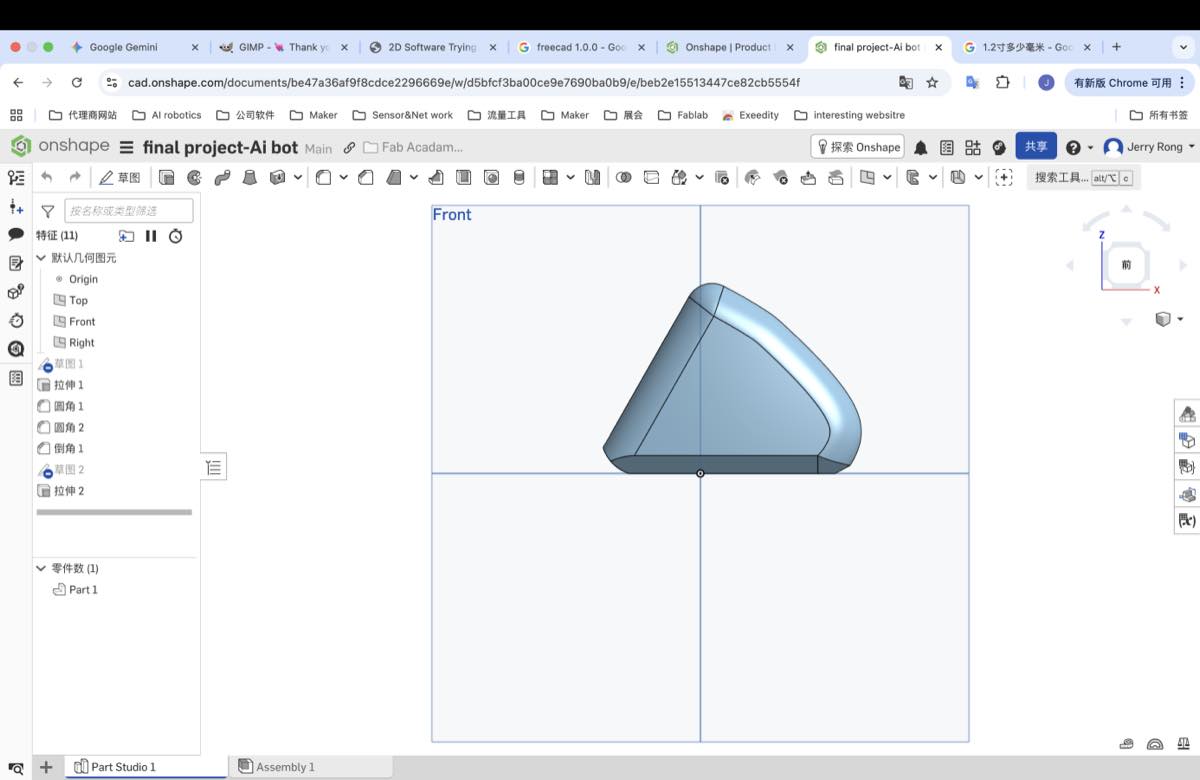
Task: Open the Plane tool dropdown arrow
Action: click(887, 177)
